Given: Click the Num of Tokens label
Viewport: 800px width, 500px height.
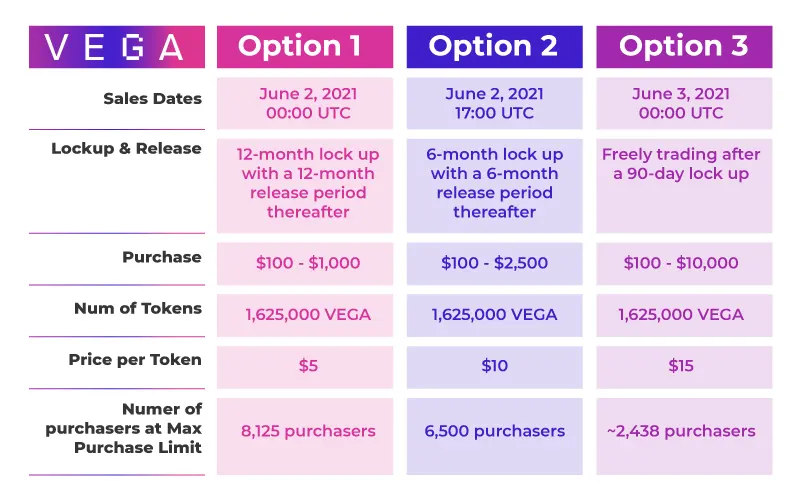Looking at the screenshot, I should tap(138, 308).
